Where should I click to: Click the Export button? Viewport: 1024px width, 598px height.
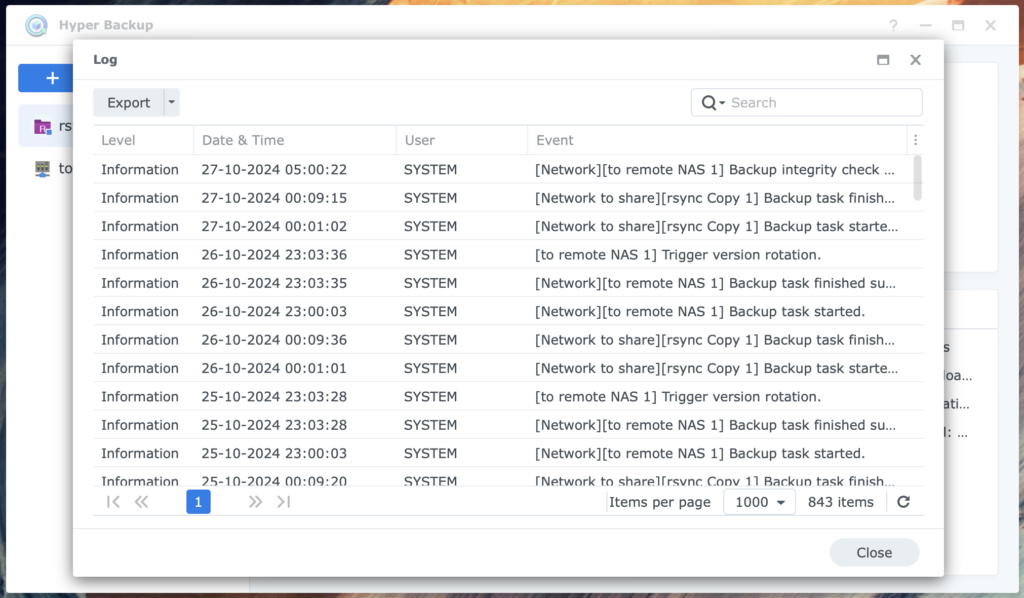click(x=128, y=102)
